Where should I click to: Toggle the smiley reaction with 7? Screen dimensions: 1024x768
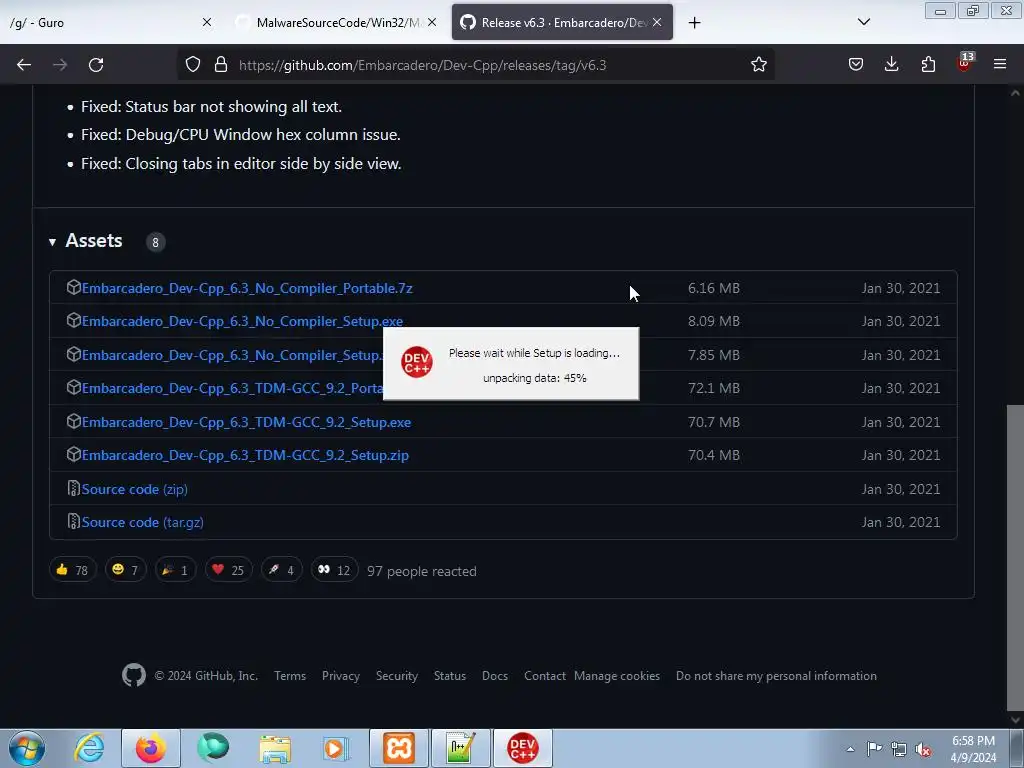point(125,570)
